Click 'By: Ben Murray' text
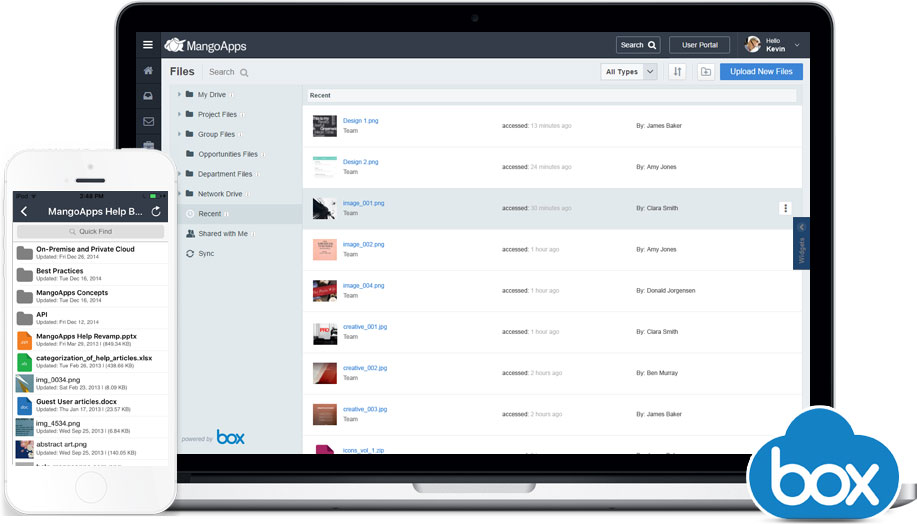The height and width of the screenshot is (524, 917). (657, 373)
